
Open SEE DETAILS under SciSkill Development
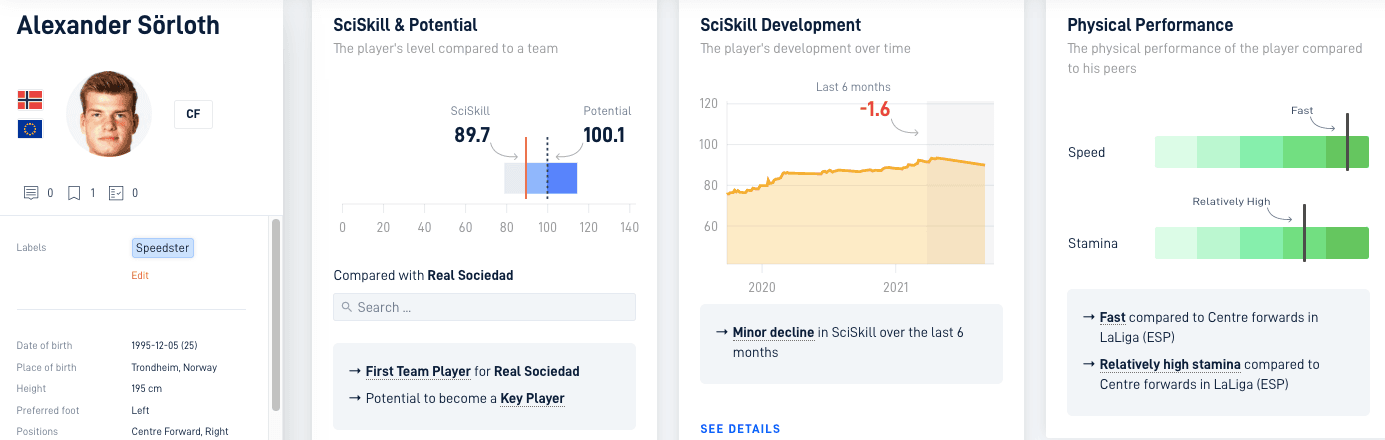tap(740, 429)
